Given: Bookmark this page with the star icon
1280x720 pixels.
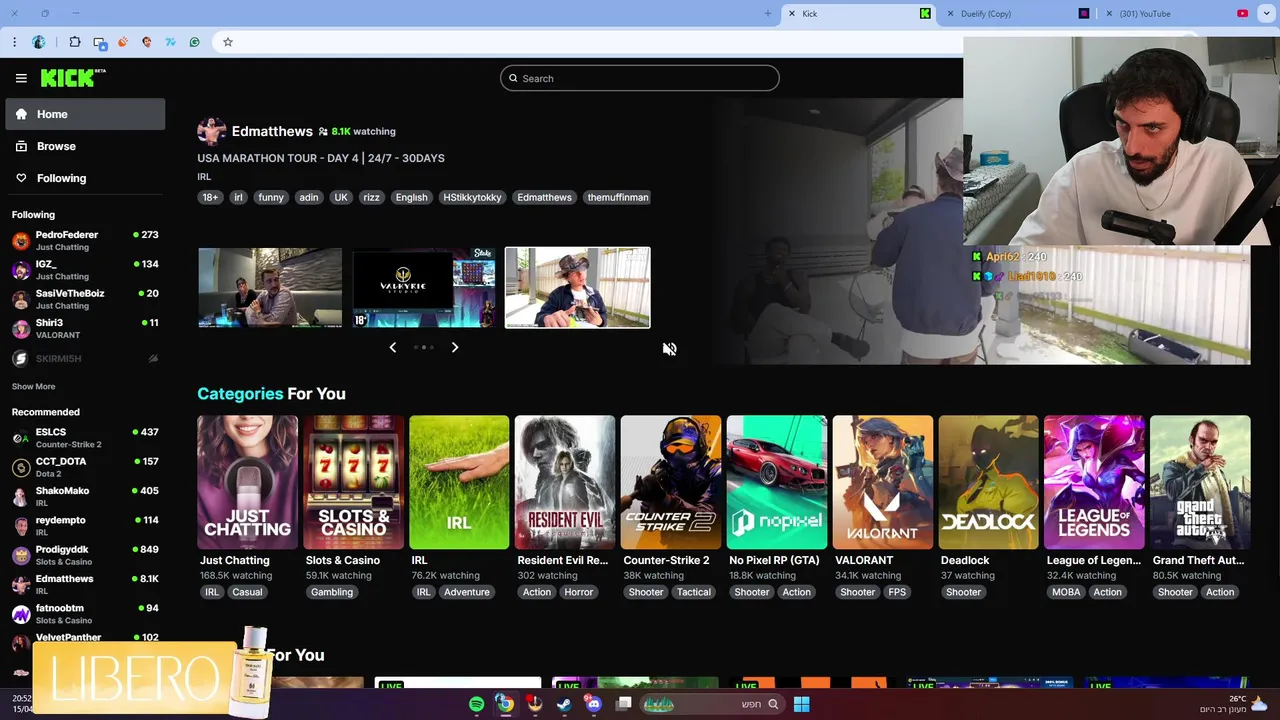Looking at the screenshot, I should point(228,42).
